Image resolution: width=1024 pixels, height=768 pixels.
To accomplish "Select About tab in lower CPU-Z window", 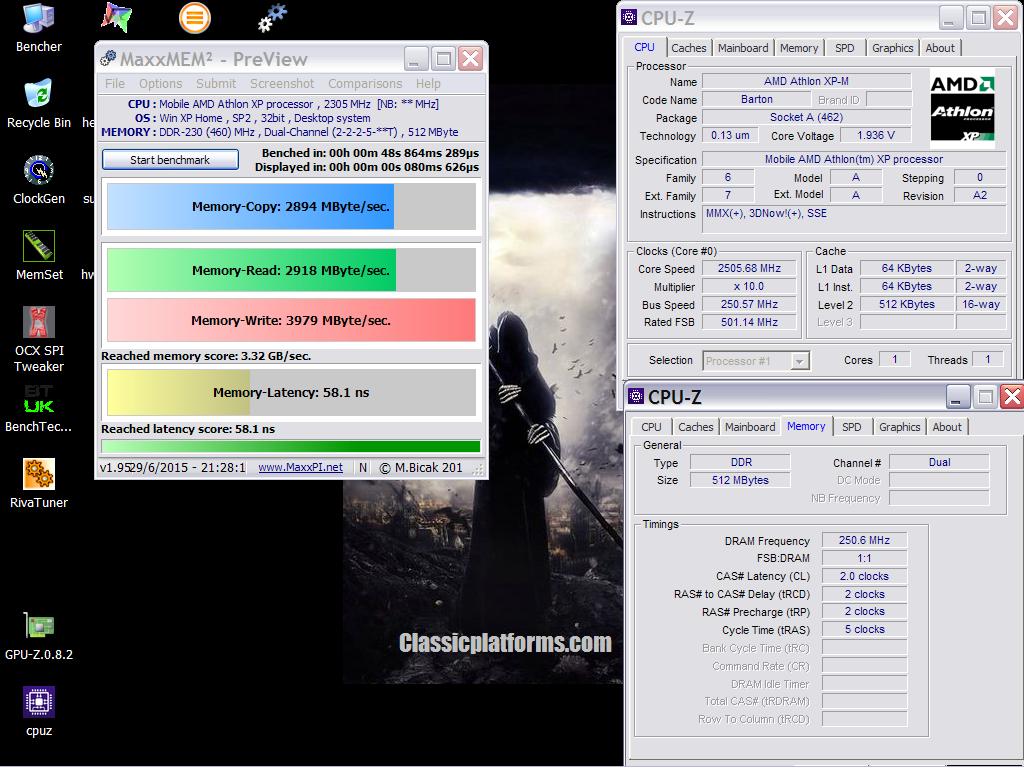I will [947, 426].
